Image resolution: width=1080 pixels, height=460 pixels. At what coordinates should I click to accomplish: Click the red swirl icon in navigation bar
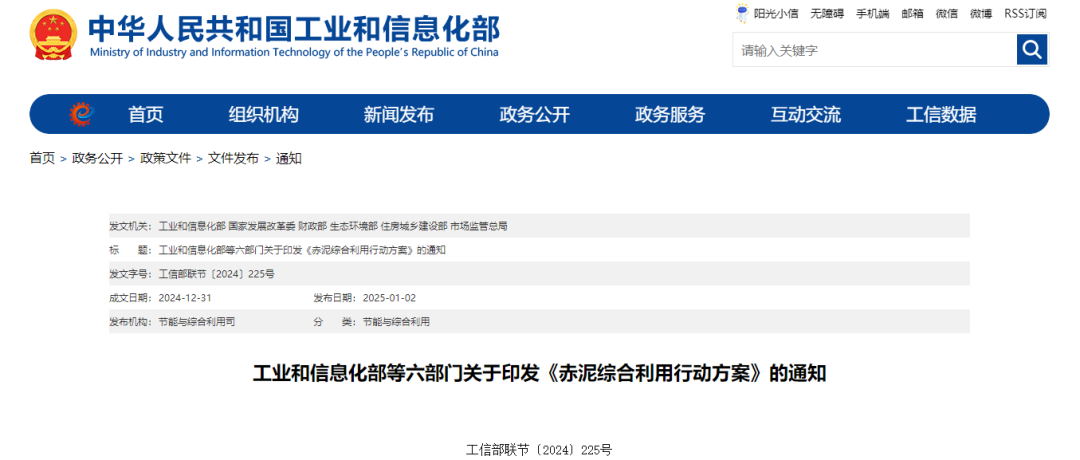click(81, 114)
